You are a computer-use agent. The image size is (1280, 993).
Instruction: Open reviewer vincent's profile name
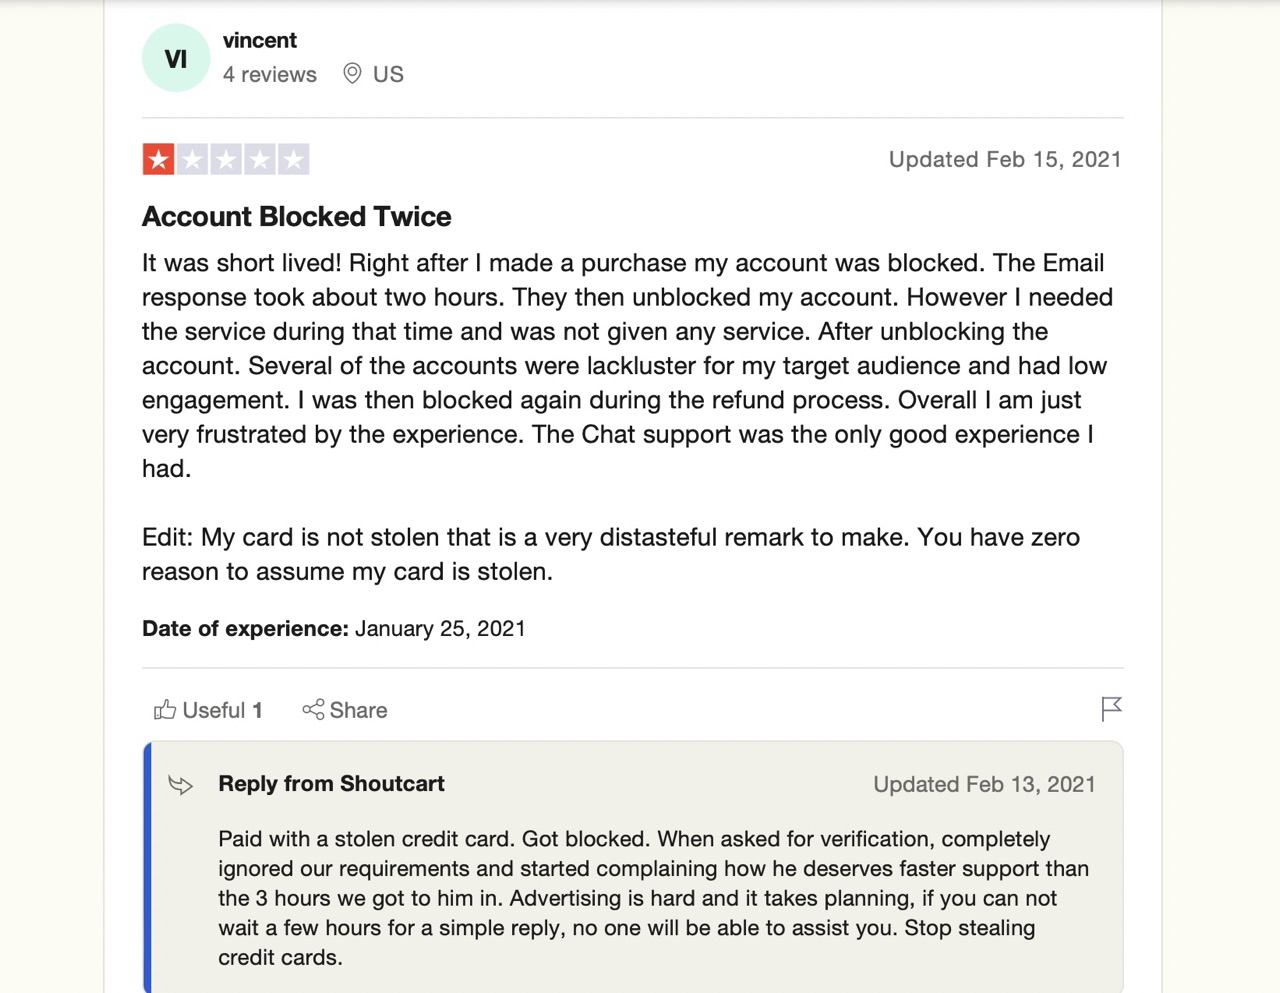pyautogui.click(x=260, y=41)
